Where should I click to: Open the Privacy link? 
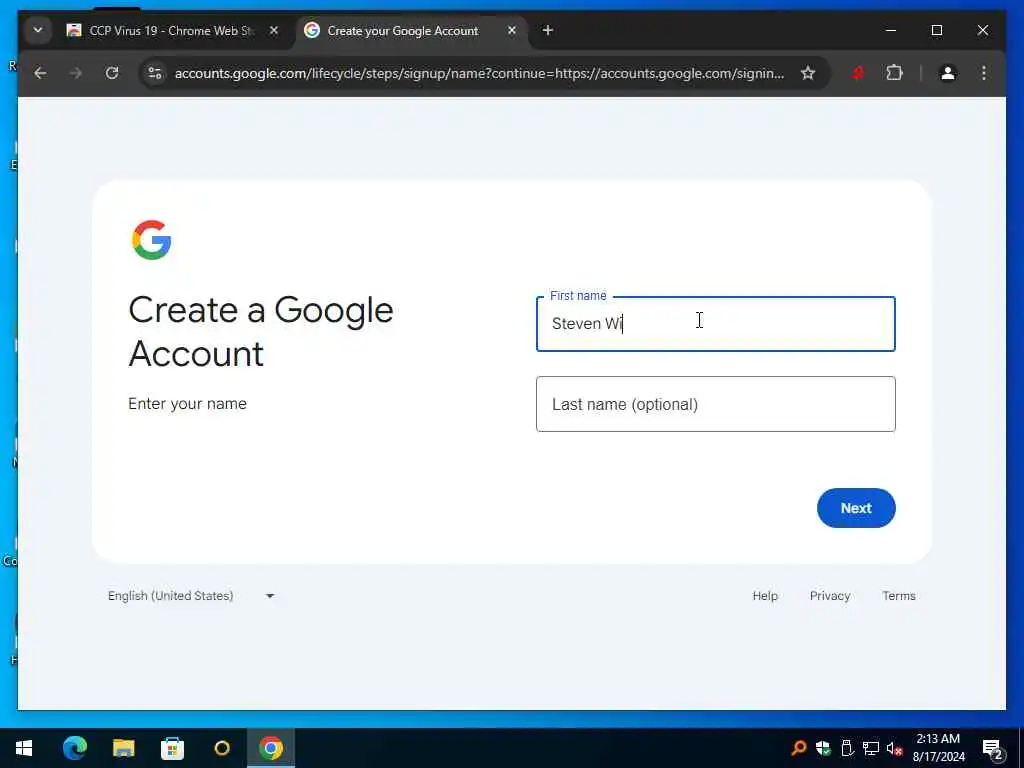coord(830,596)
